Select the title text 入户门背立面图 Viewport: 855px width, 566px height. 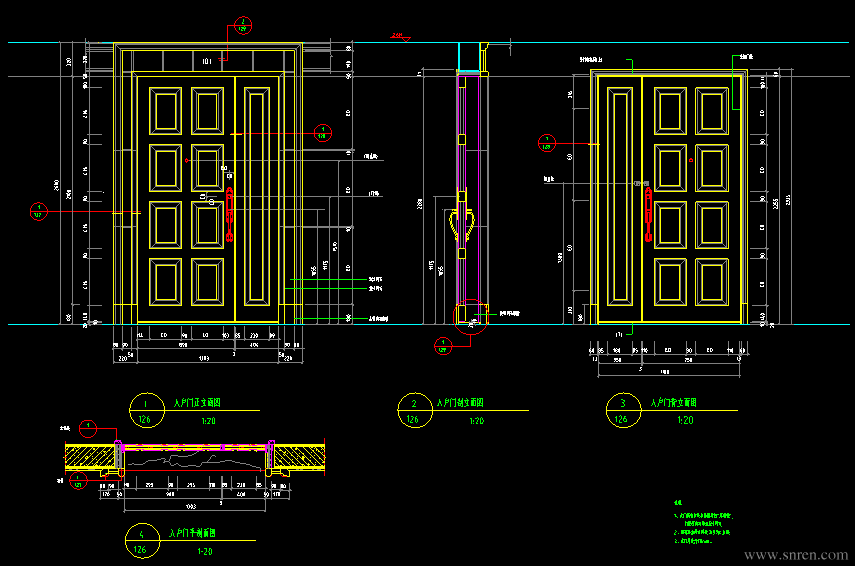(673, 402)
